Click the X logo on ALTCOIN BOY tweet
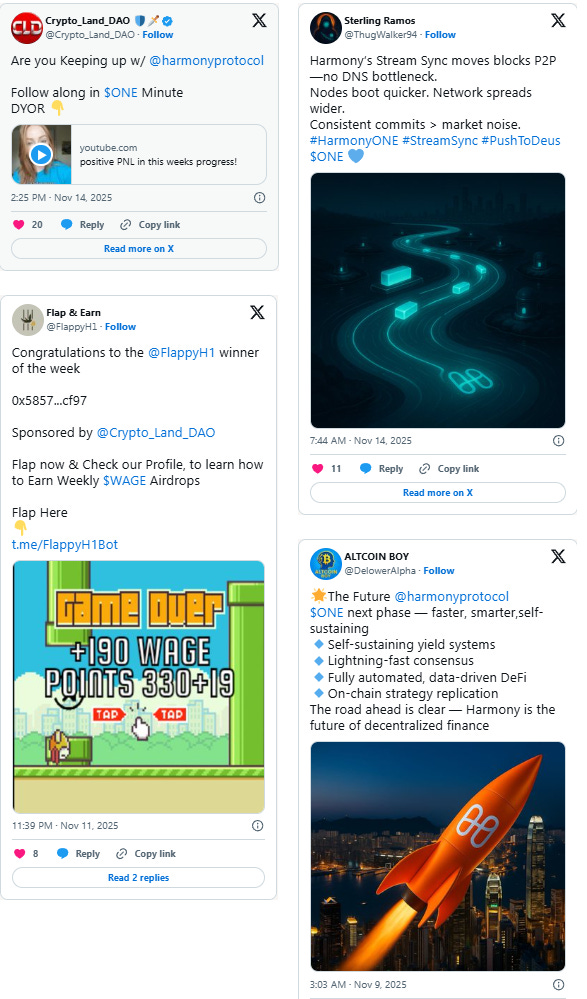The height and width of the screenshot is (999, 587). [x=558, y=556]
